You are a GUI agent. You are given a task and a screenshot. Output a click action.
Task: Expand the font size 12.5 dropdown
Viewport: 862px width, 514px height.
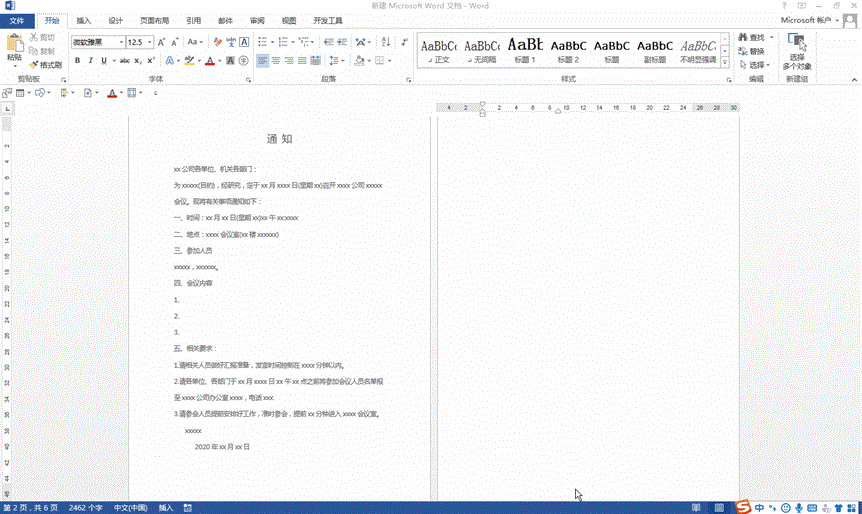pos(150,42)
